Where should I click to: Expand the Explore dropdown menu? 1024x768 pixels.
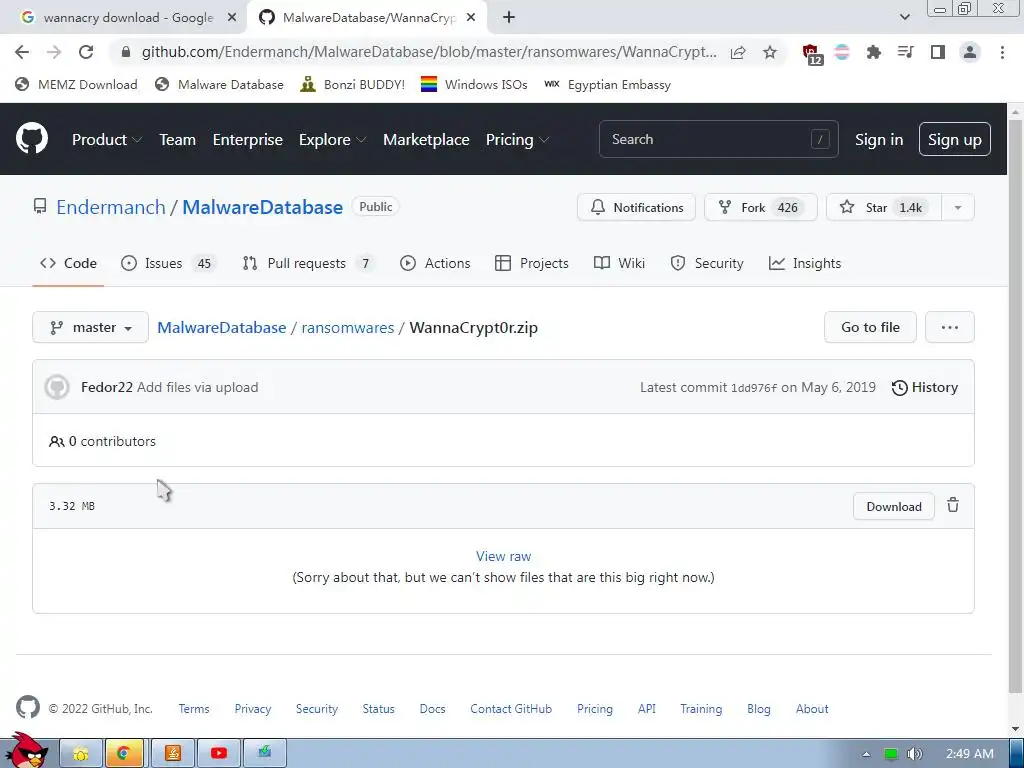332,140
